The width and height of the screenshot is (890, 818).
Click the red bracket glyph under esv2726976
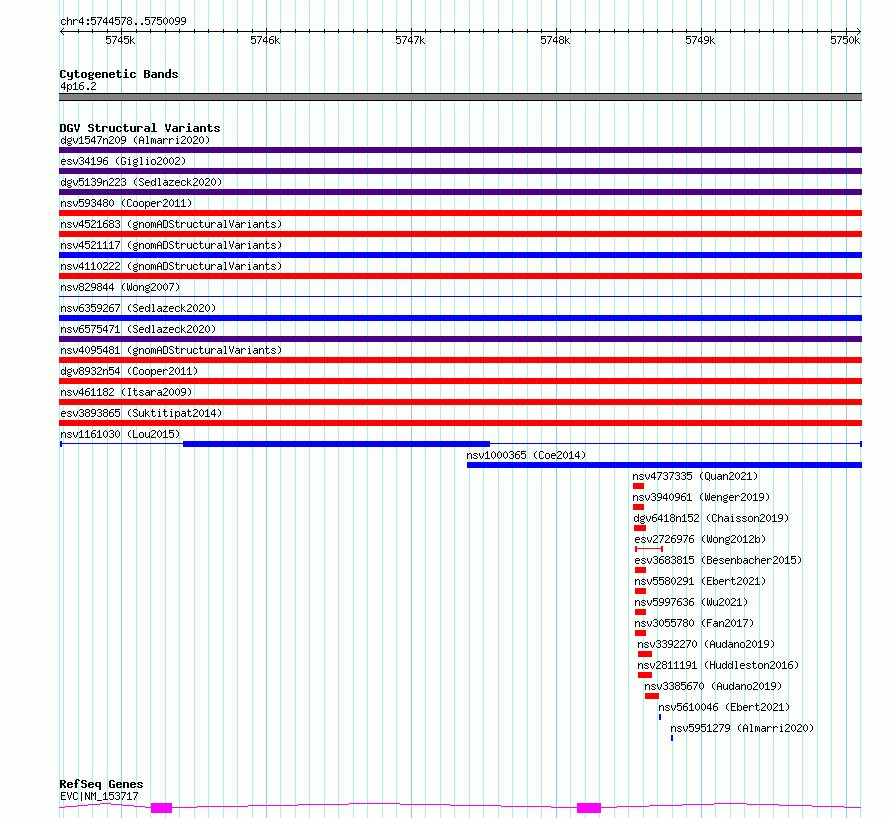[x=649, y=549]
